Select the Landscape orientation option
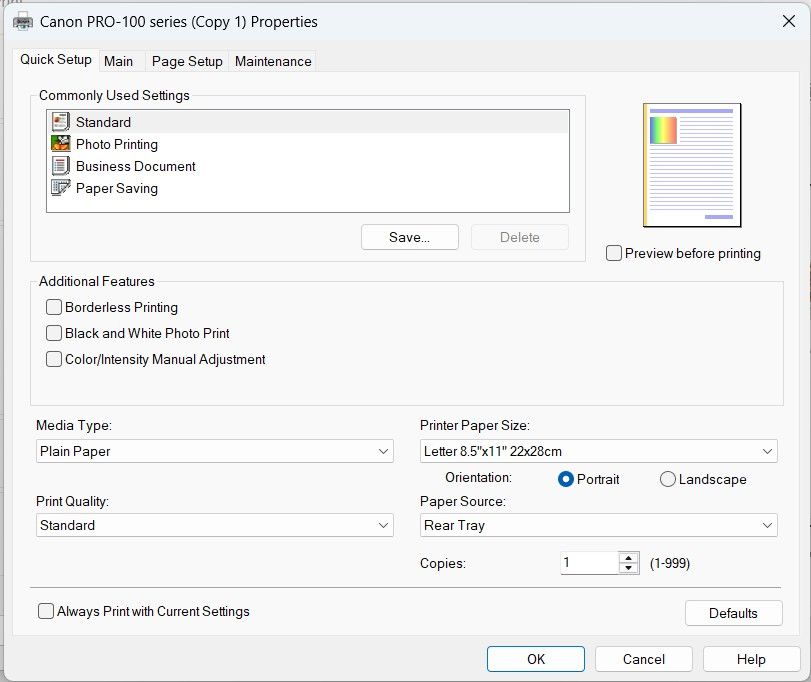 click(x=667, y=479)
